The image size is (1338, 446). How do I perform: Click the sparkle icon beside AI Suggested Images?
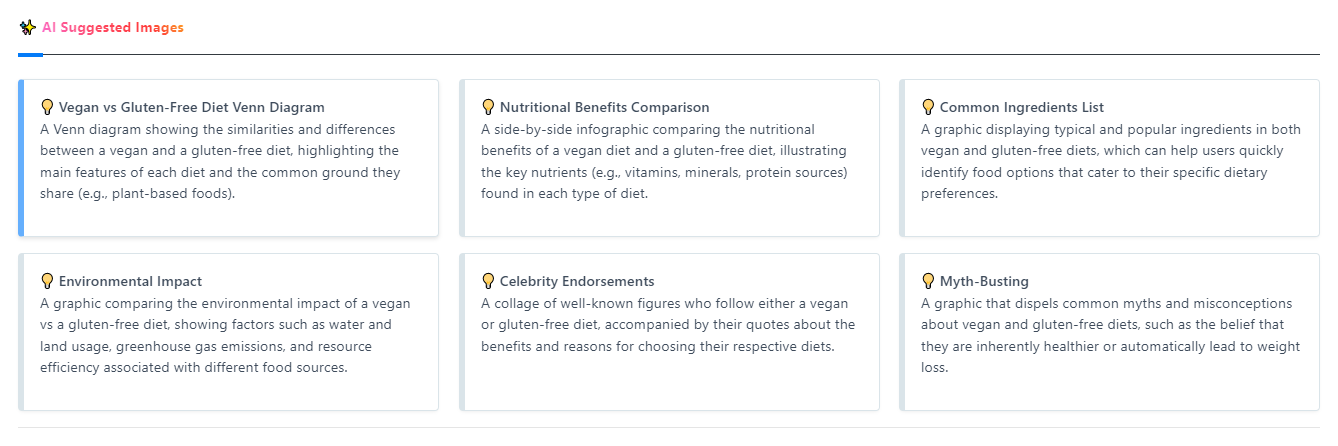(28, 28)
